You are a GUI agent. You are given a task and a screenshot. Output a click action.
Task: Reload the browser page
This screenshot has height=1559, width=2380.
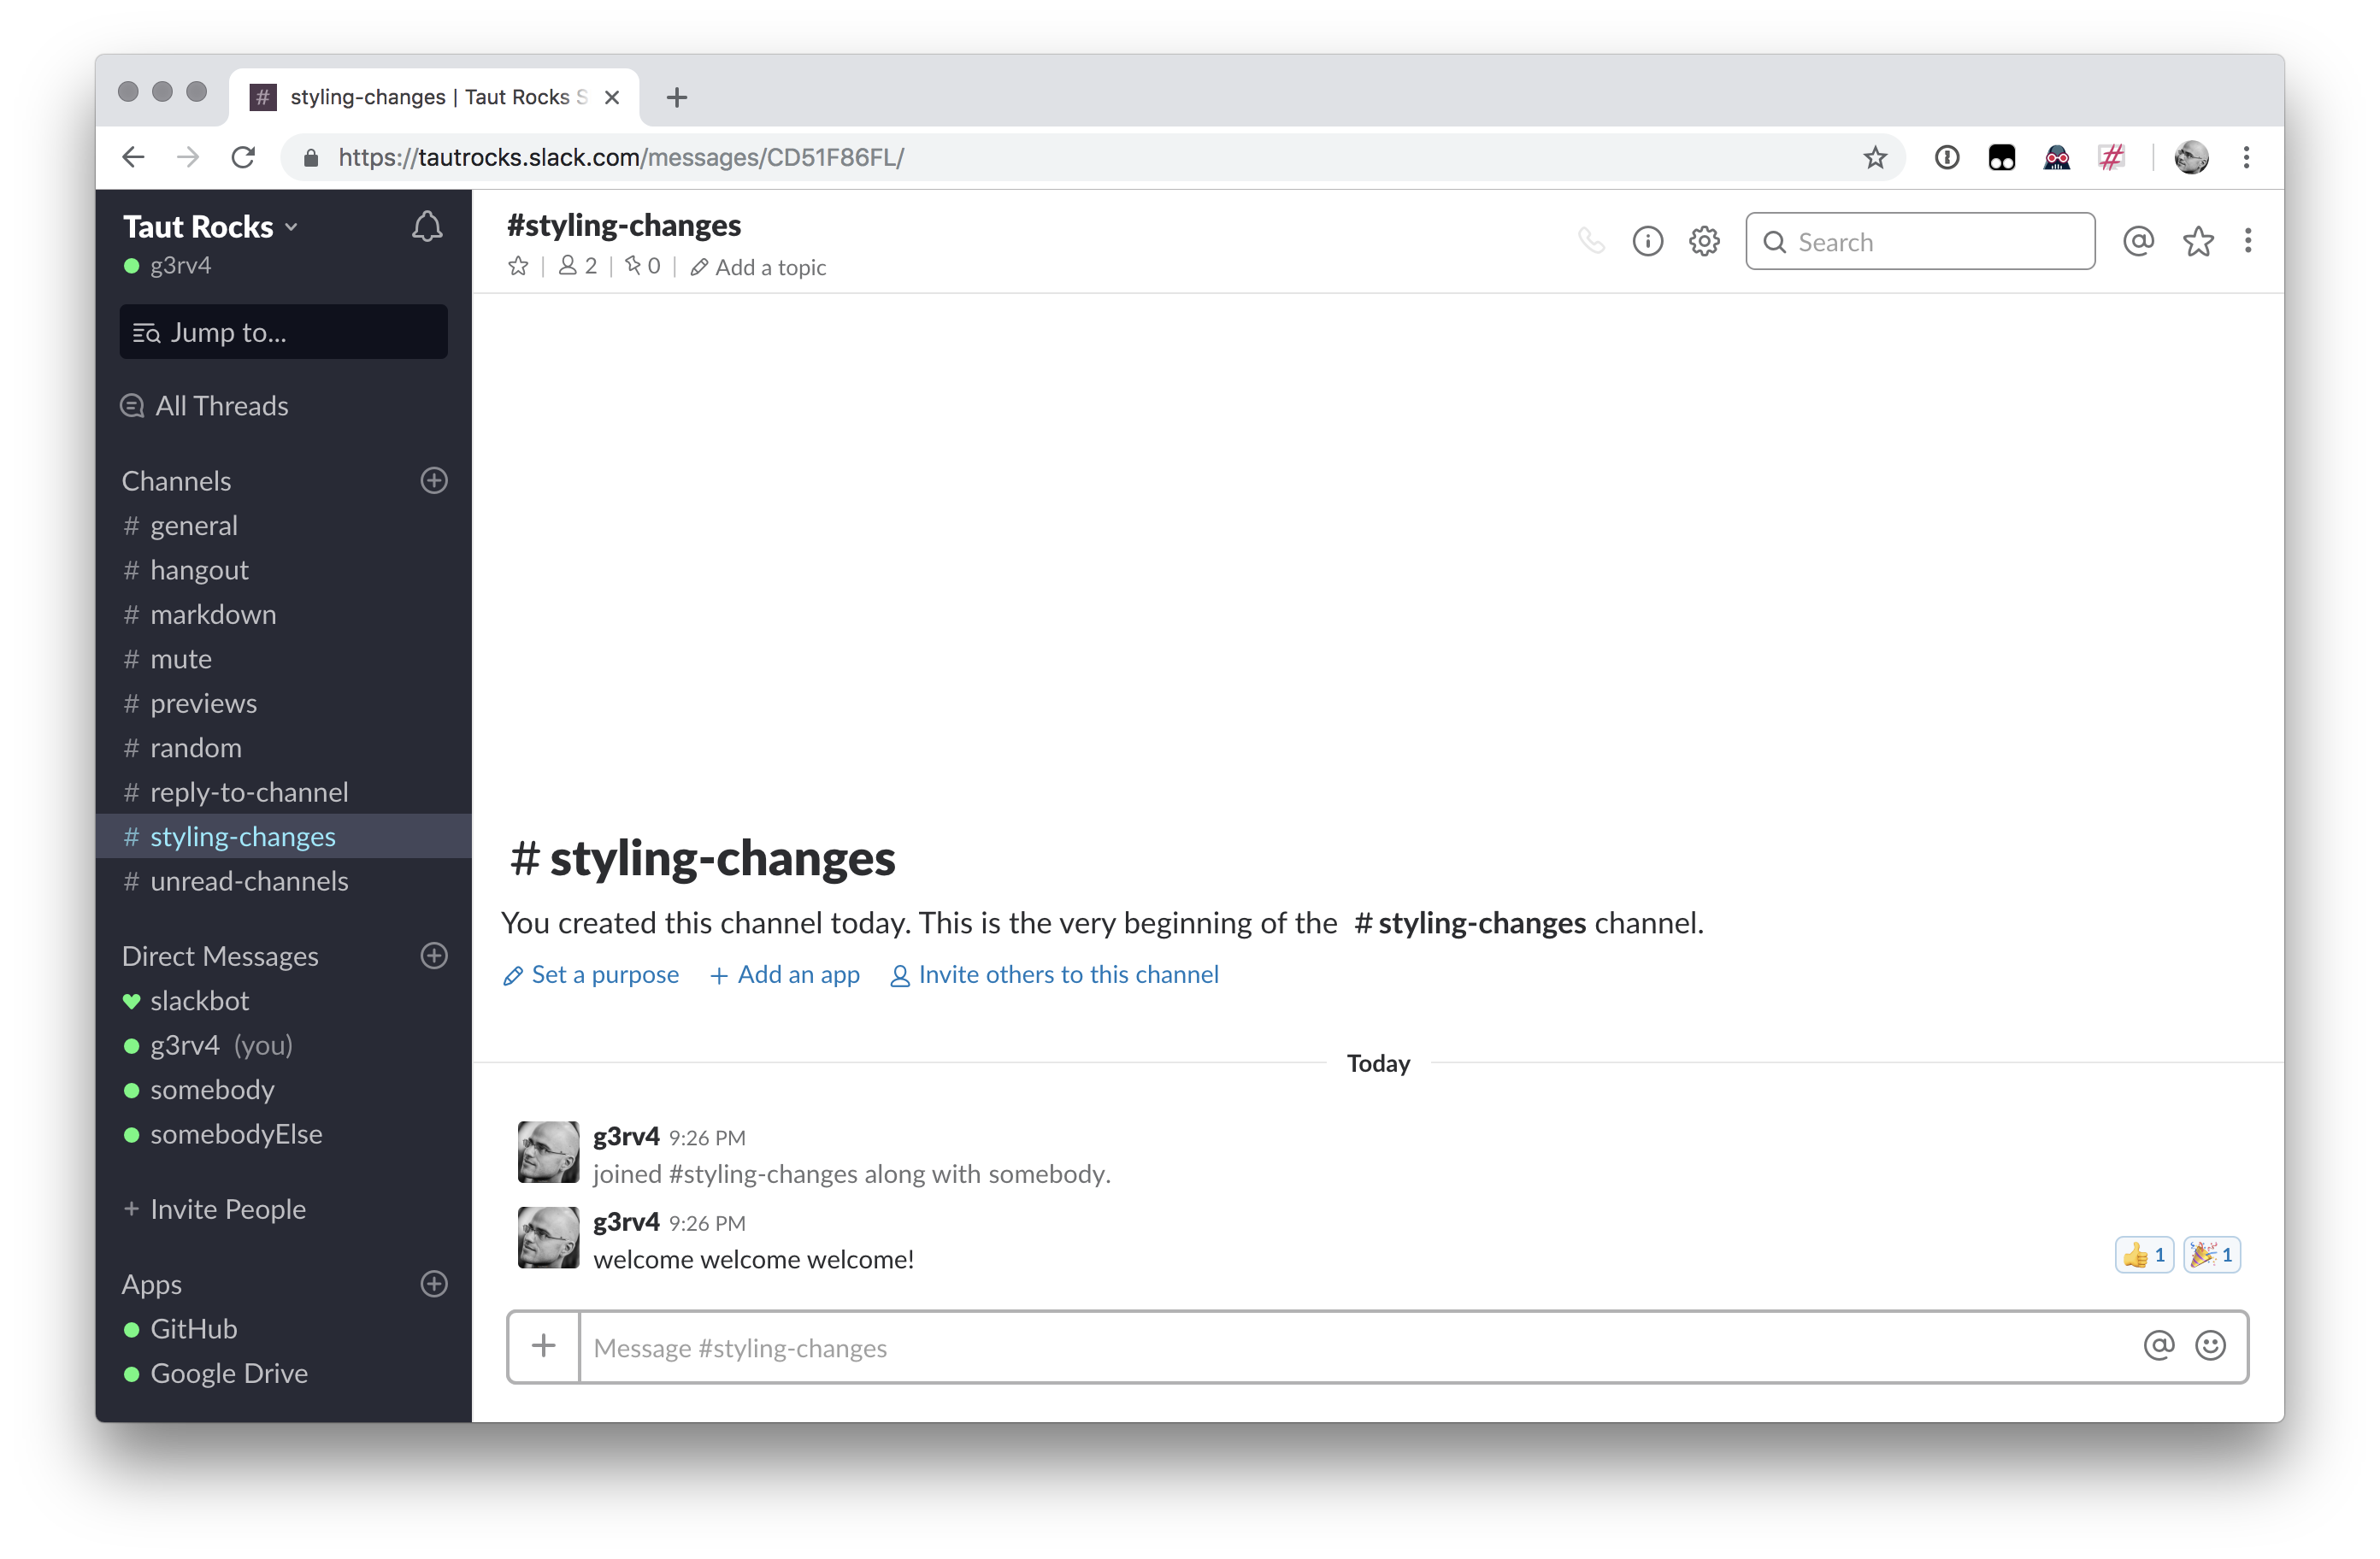tap(243, 157)
